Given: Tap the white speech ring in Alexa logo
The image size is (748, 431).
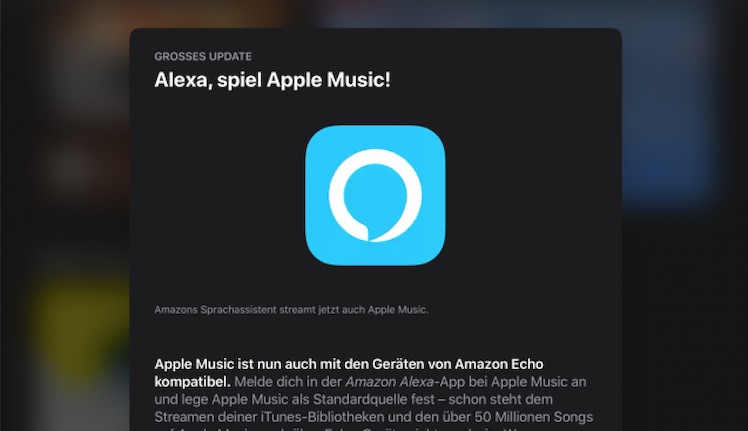Looking at the screenshot, I should [375, 195].
